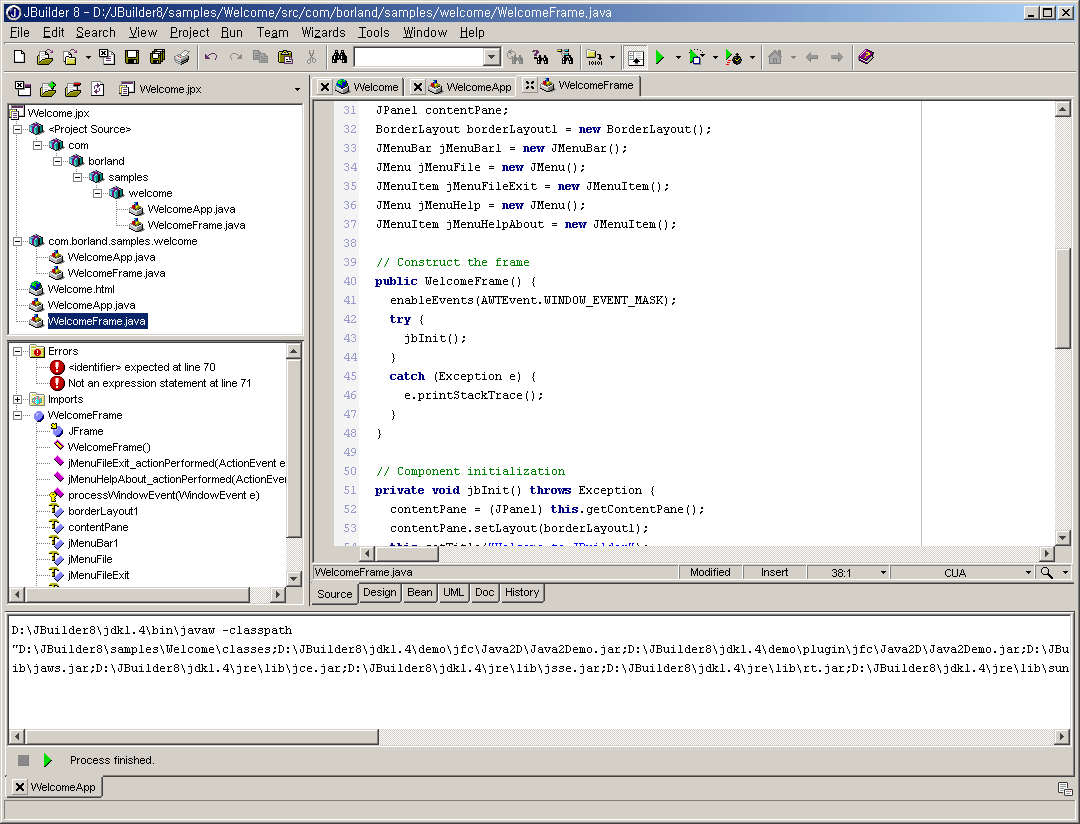Viewport: 1080px width, 824px height.
Task: Expand the Imports node in structure pane
Action: 18,399
